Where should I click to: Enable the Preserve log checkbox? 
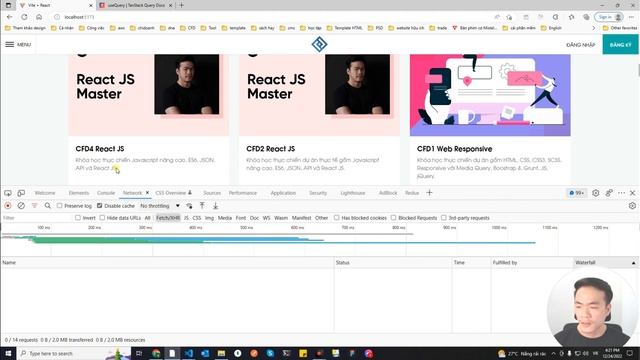[x=60, y=206]
